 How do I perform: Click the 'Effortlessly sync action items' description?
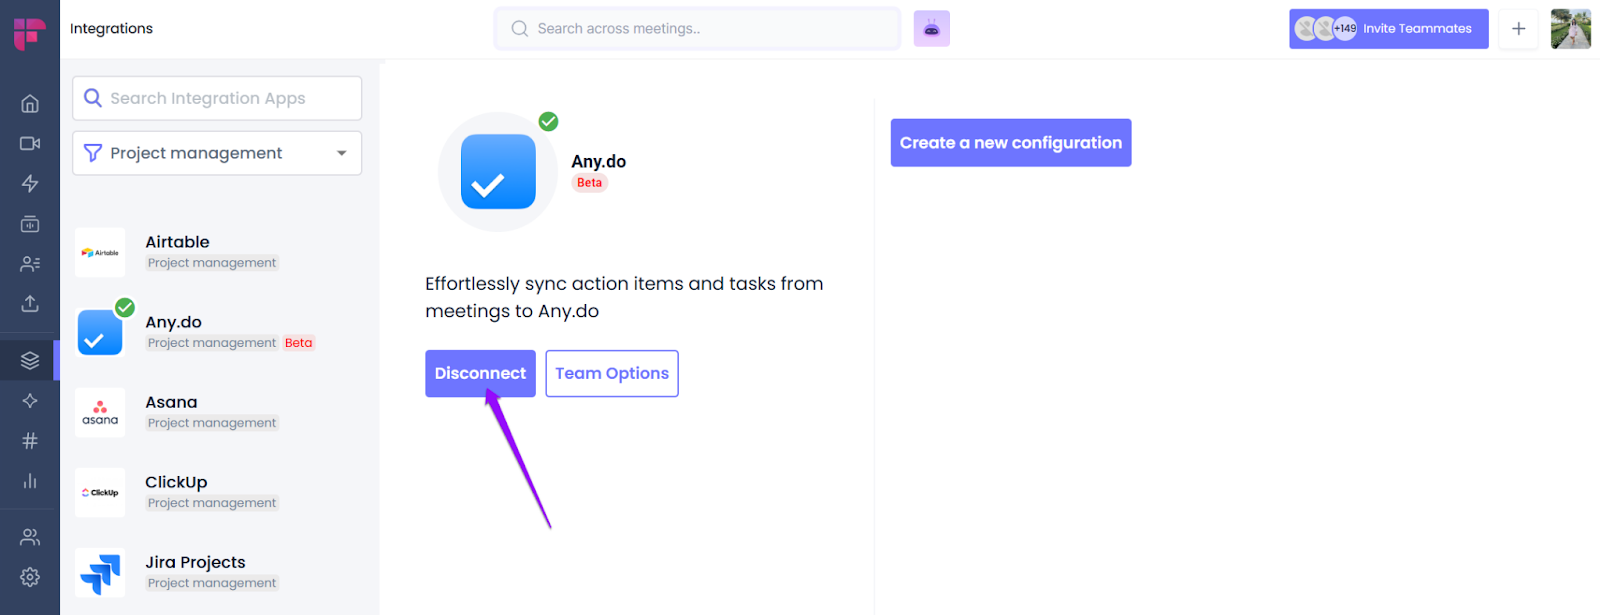[x=624, y=297]
